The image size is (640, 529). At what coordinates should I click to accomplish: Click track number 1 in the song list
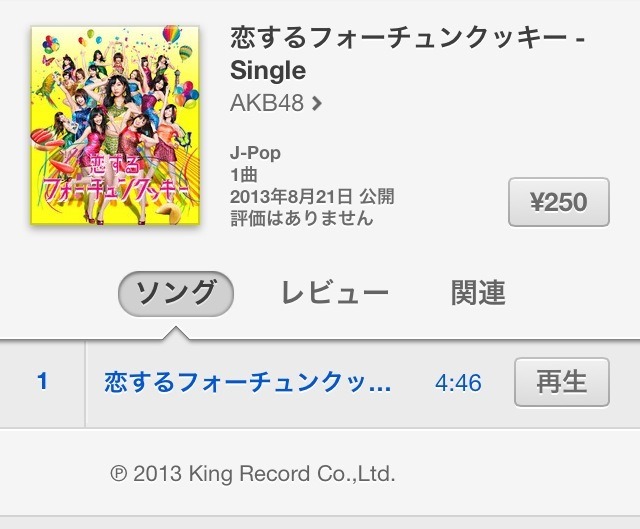pos(42,382)
